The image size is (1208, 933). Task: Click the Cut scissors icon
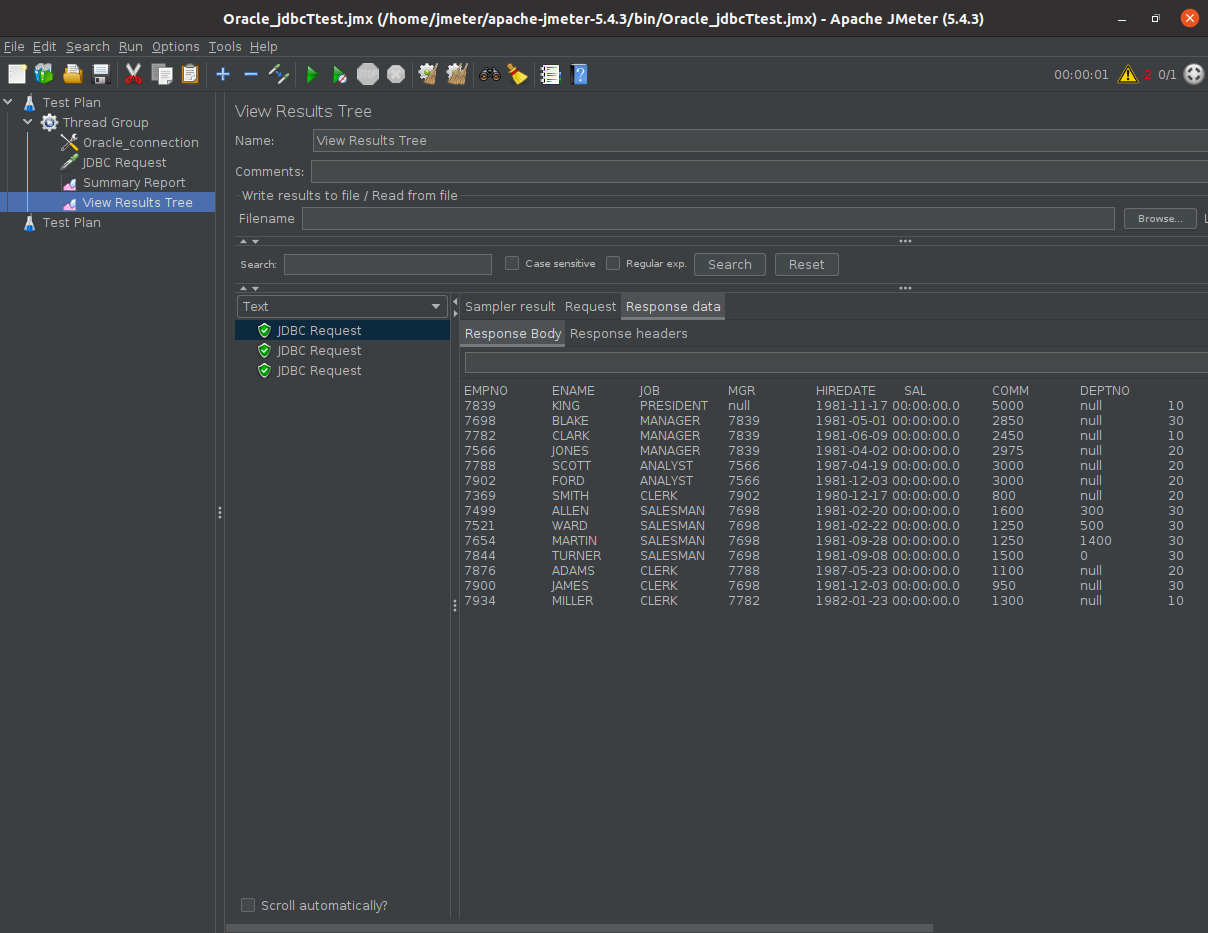click(133, 74)
